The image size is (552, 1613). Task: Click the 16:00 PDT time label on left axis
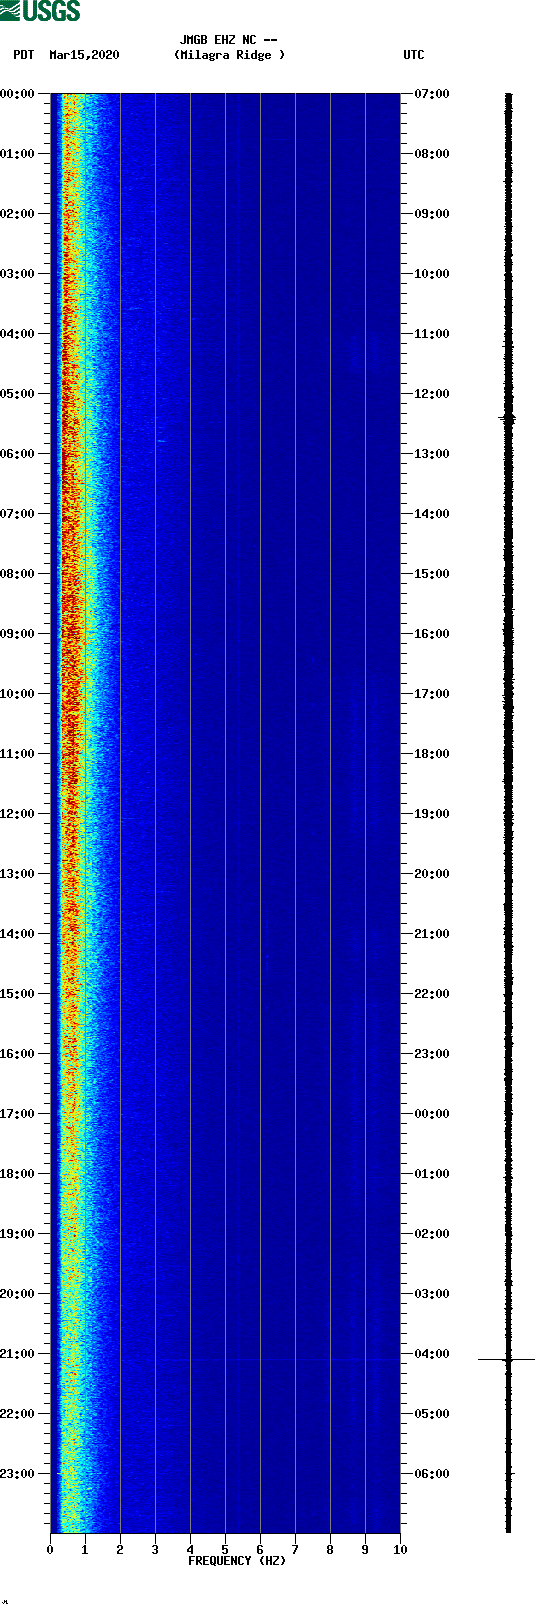[17, 1054]
